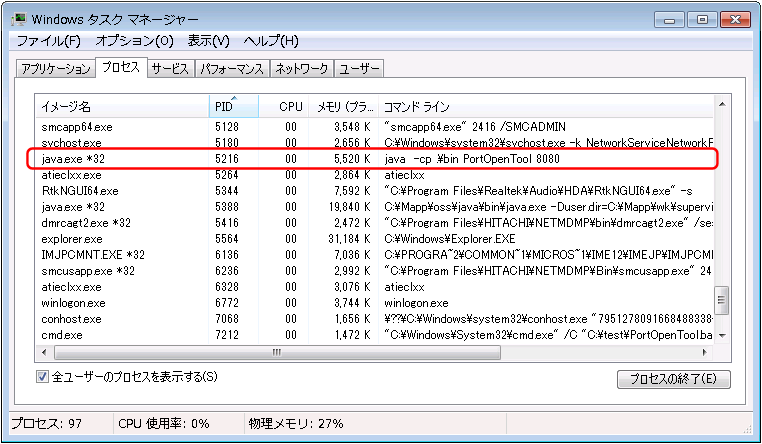Click PID value 5564

(x=227, y=239)
